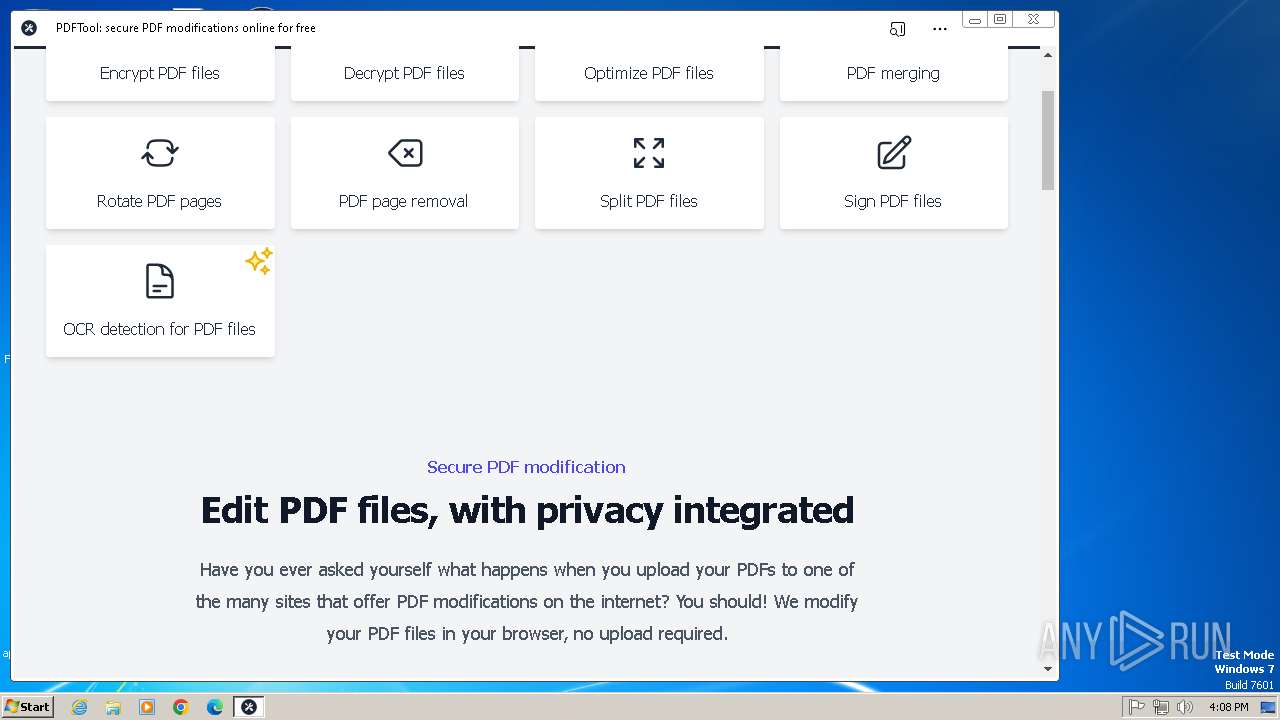
Task: Click the 4:08 PM taskbar clock
Action: (1228, 707)
